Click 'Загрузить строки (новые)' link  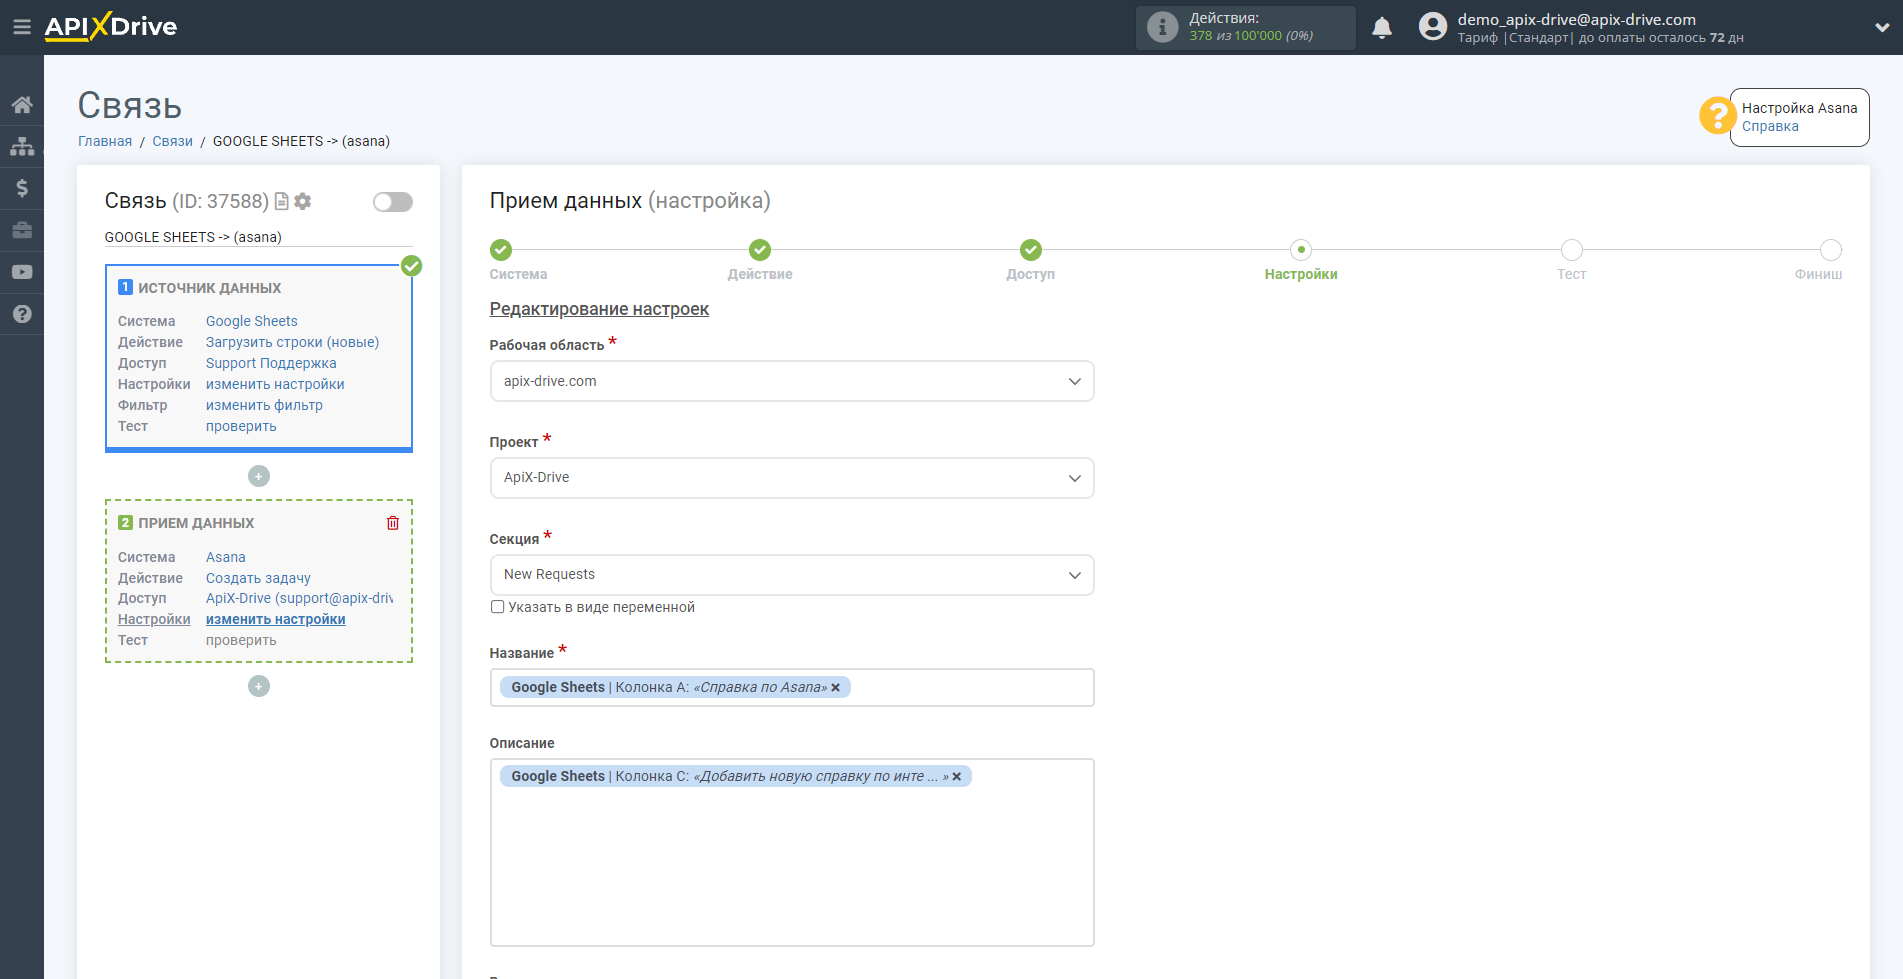coord(293,342)
